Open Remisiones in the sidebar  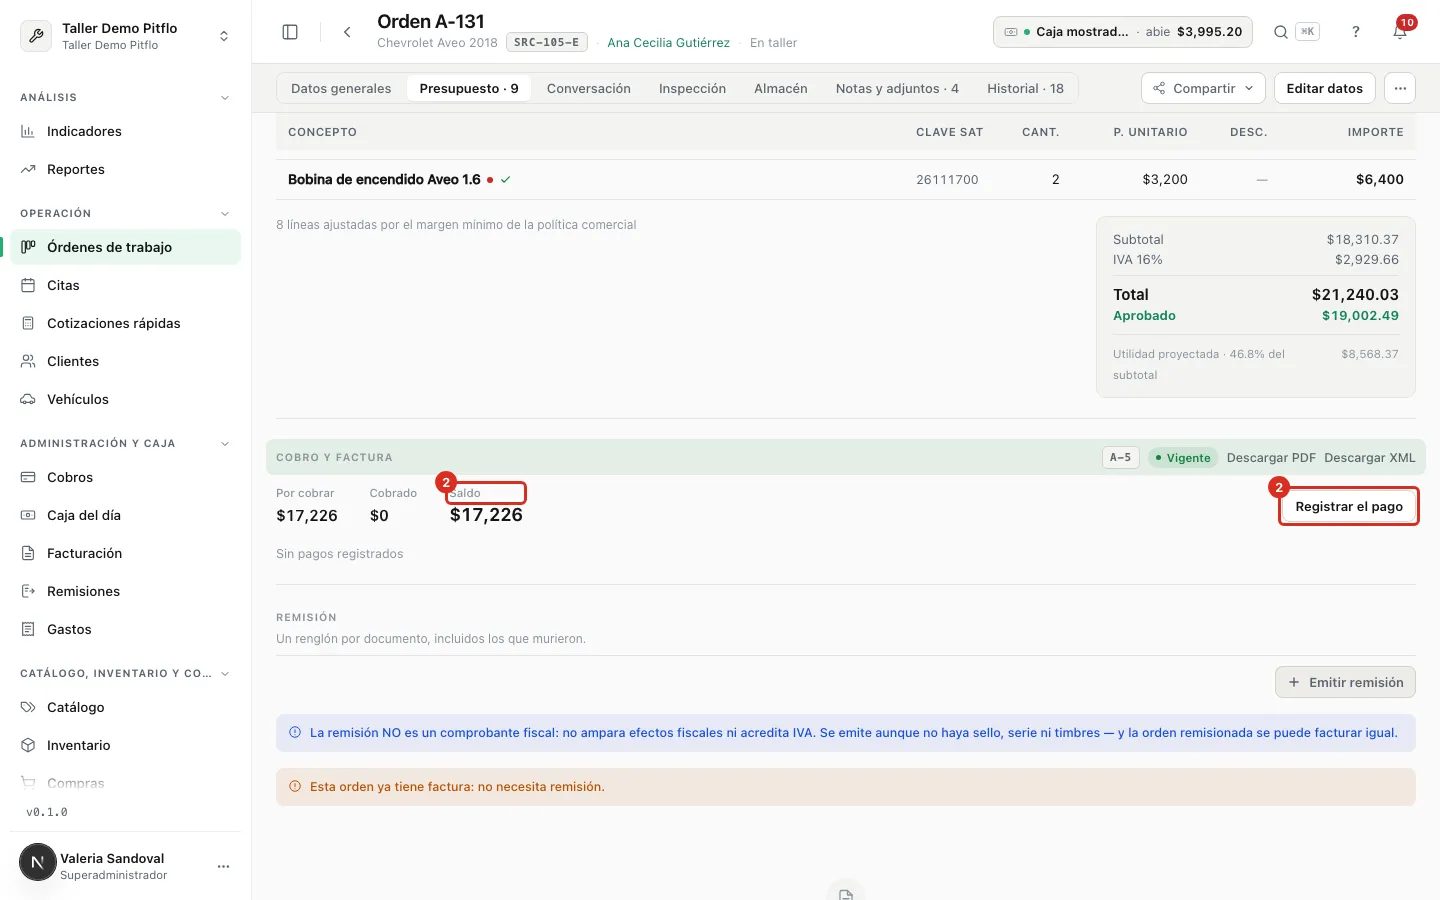point(125,591)
